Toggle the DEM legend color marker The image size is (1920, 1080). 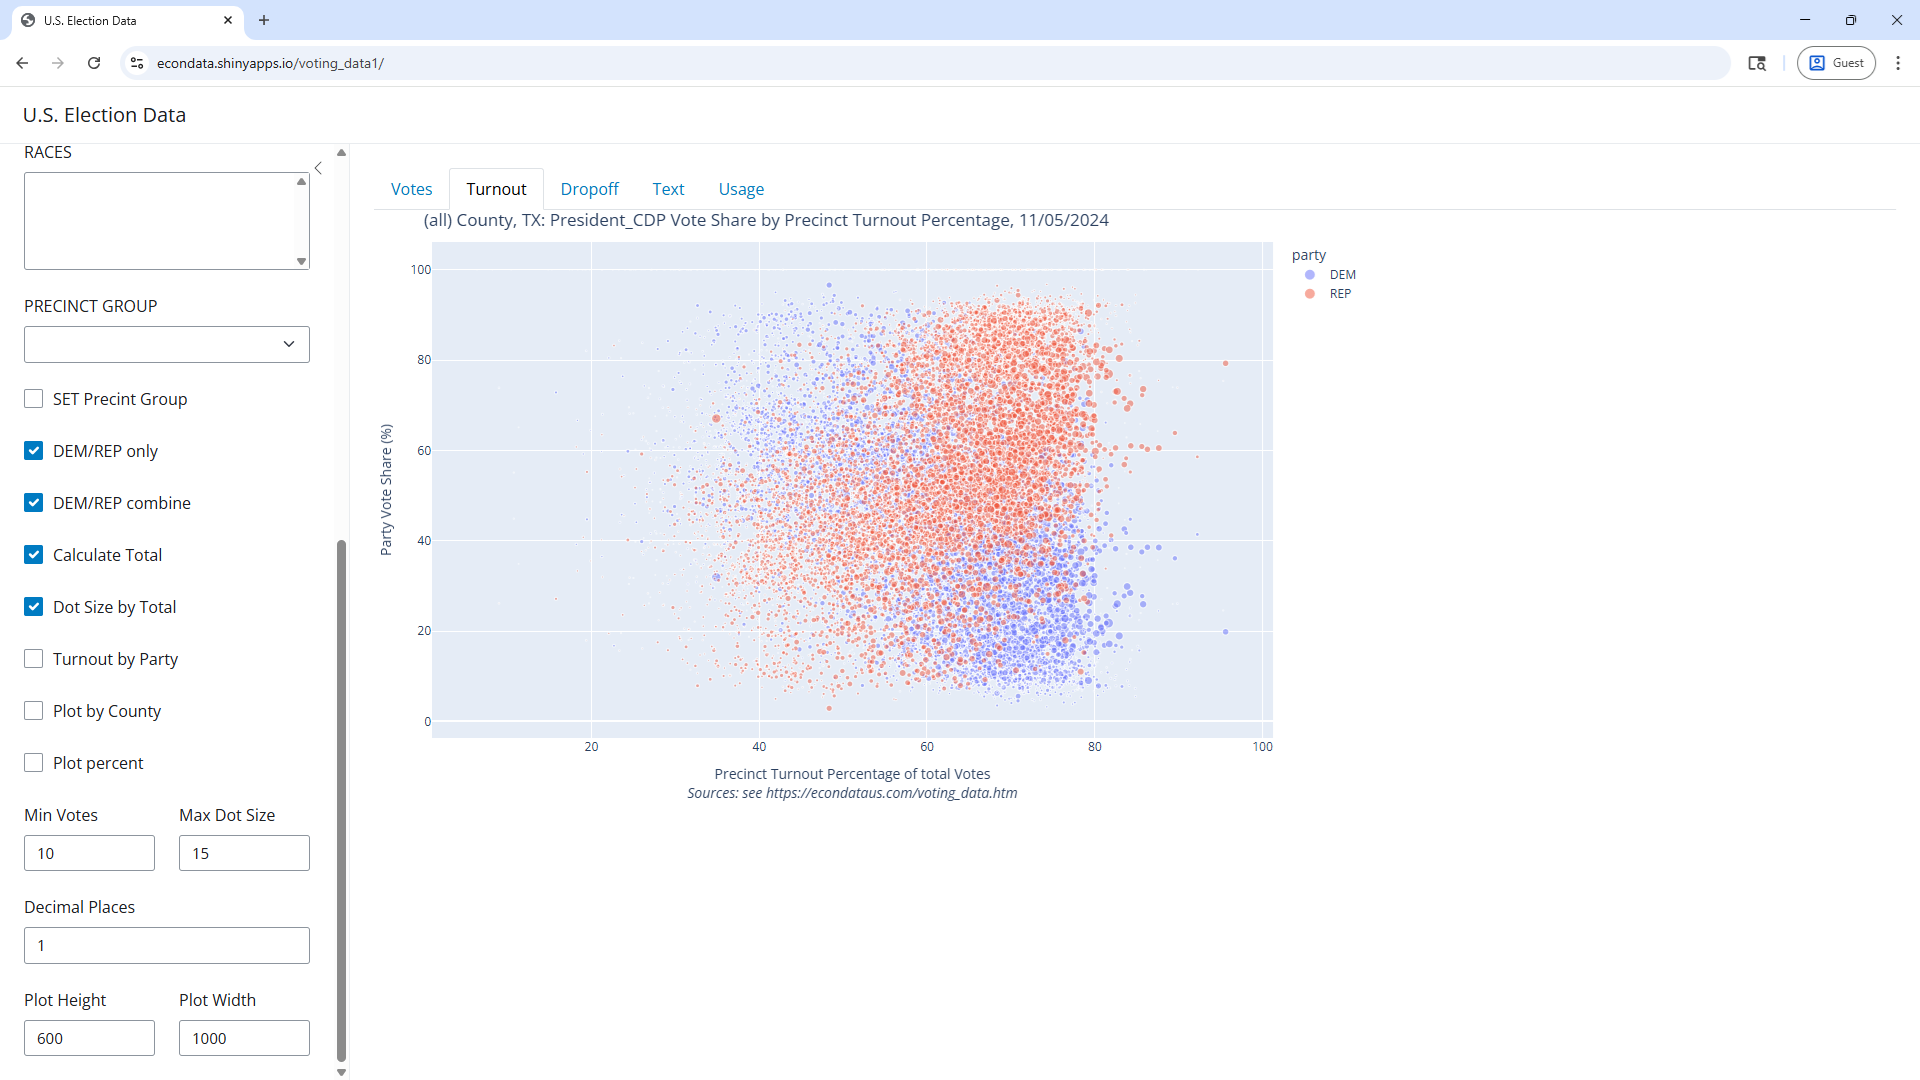point(1310,275)
